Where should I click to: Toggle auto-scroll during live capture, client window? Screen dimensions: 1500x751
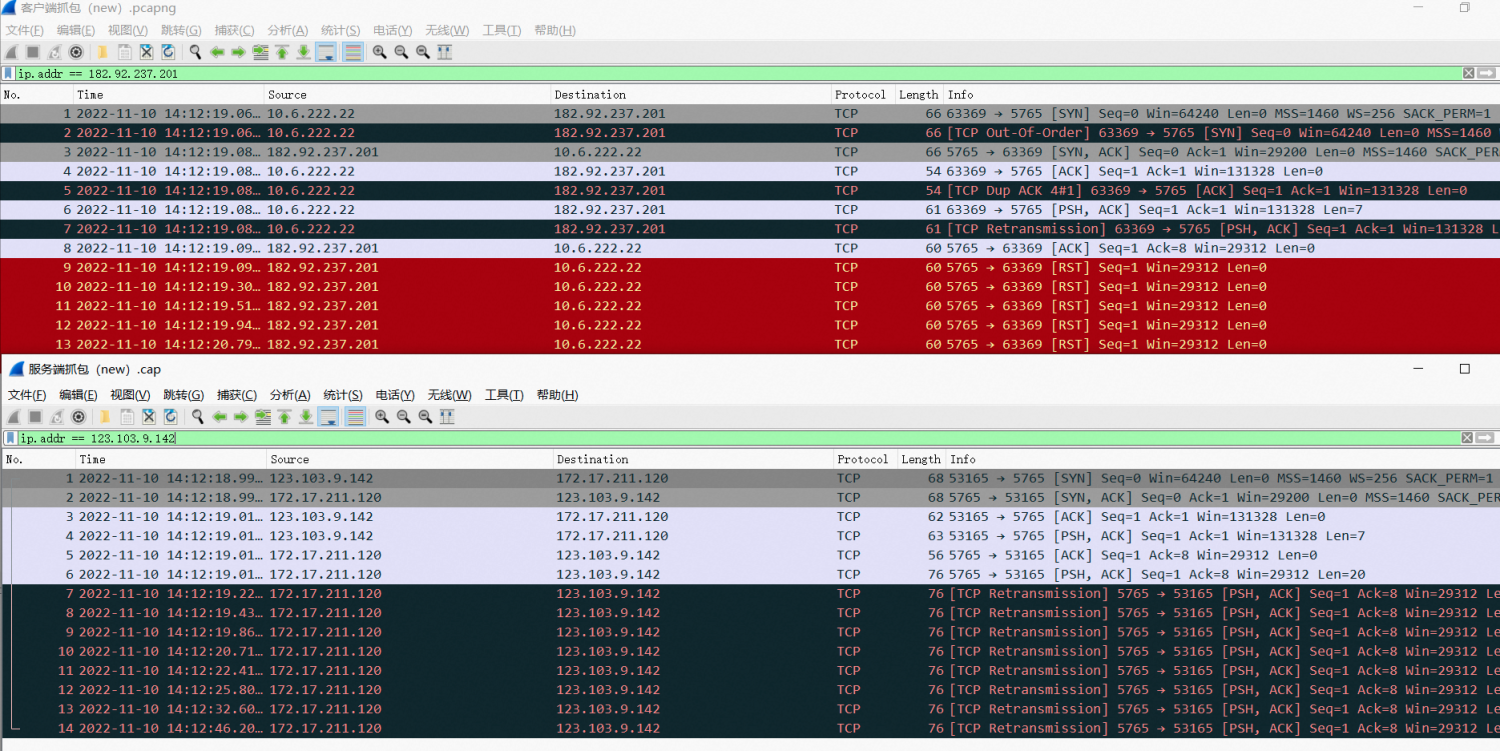coord(326,52)
